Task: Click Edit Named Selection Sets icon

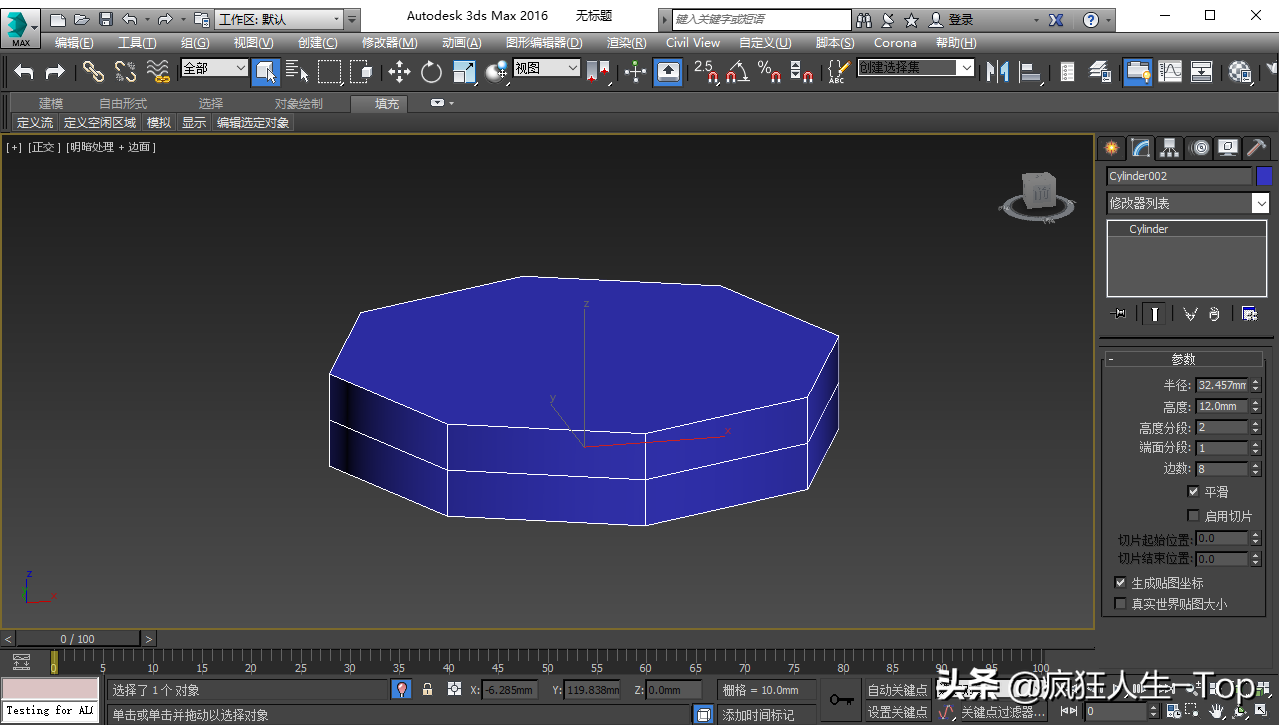Action: pyautogui.click(x=838, y=71)
